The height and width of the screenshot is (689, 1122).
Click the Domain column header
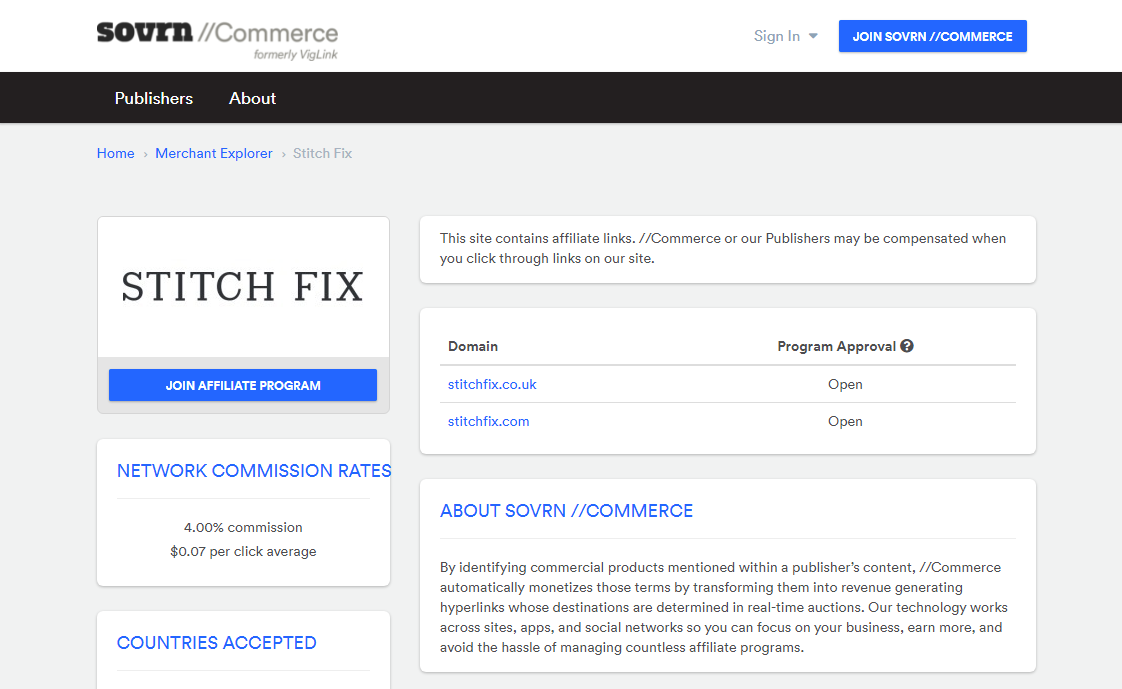pos(473,346)
